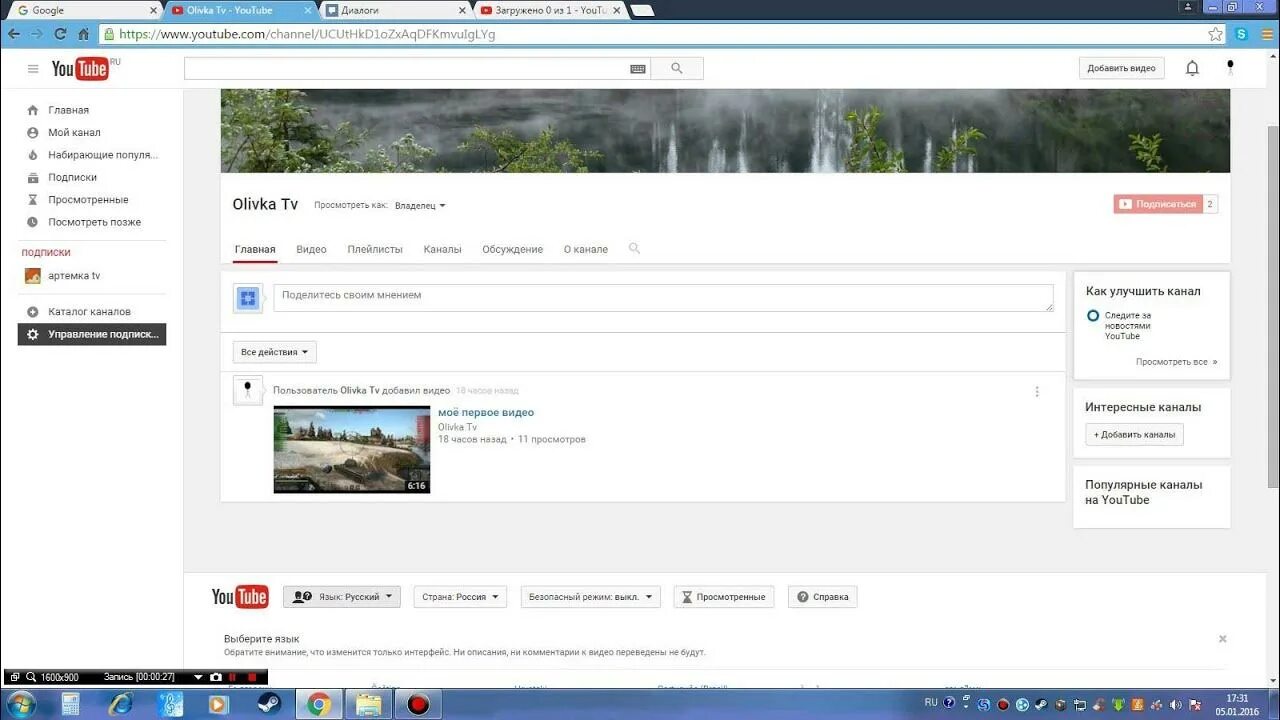Open file explorer from the taskbar
The image size is (1280, 720).
(x=368, y=704)
